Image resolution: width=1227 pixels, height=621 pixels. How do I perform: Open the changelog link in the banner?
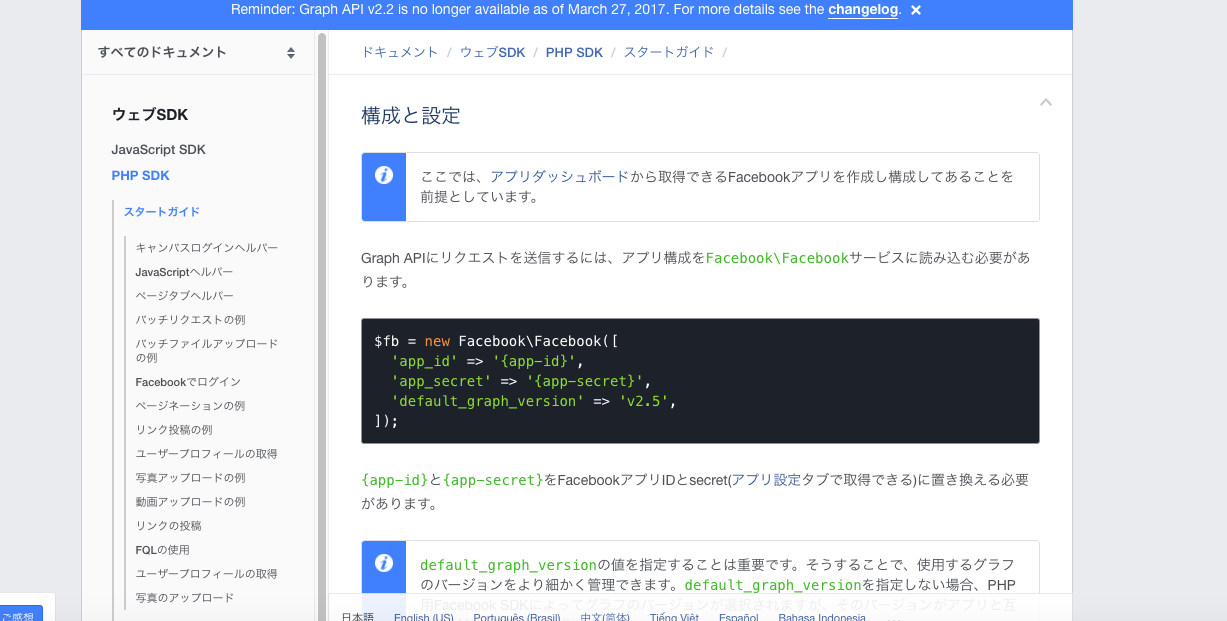tap(862, 12)
